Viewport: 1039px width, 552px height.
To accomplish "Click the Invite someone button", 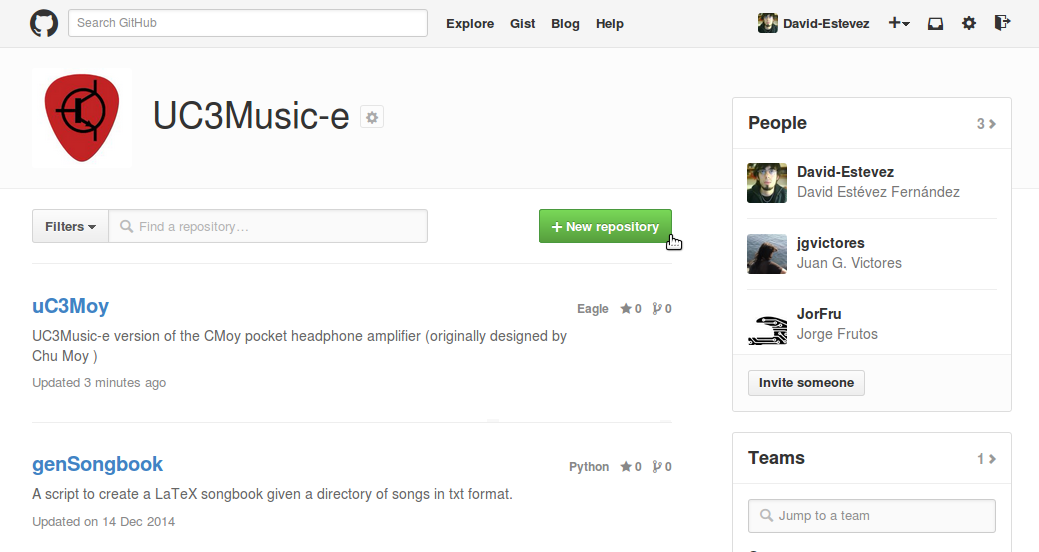I will [806, 383].
